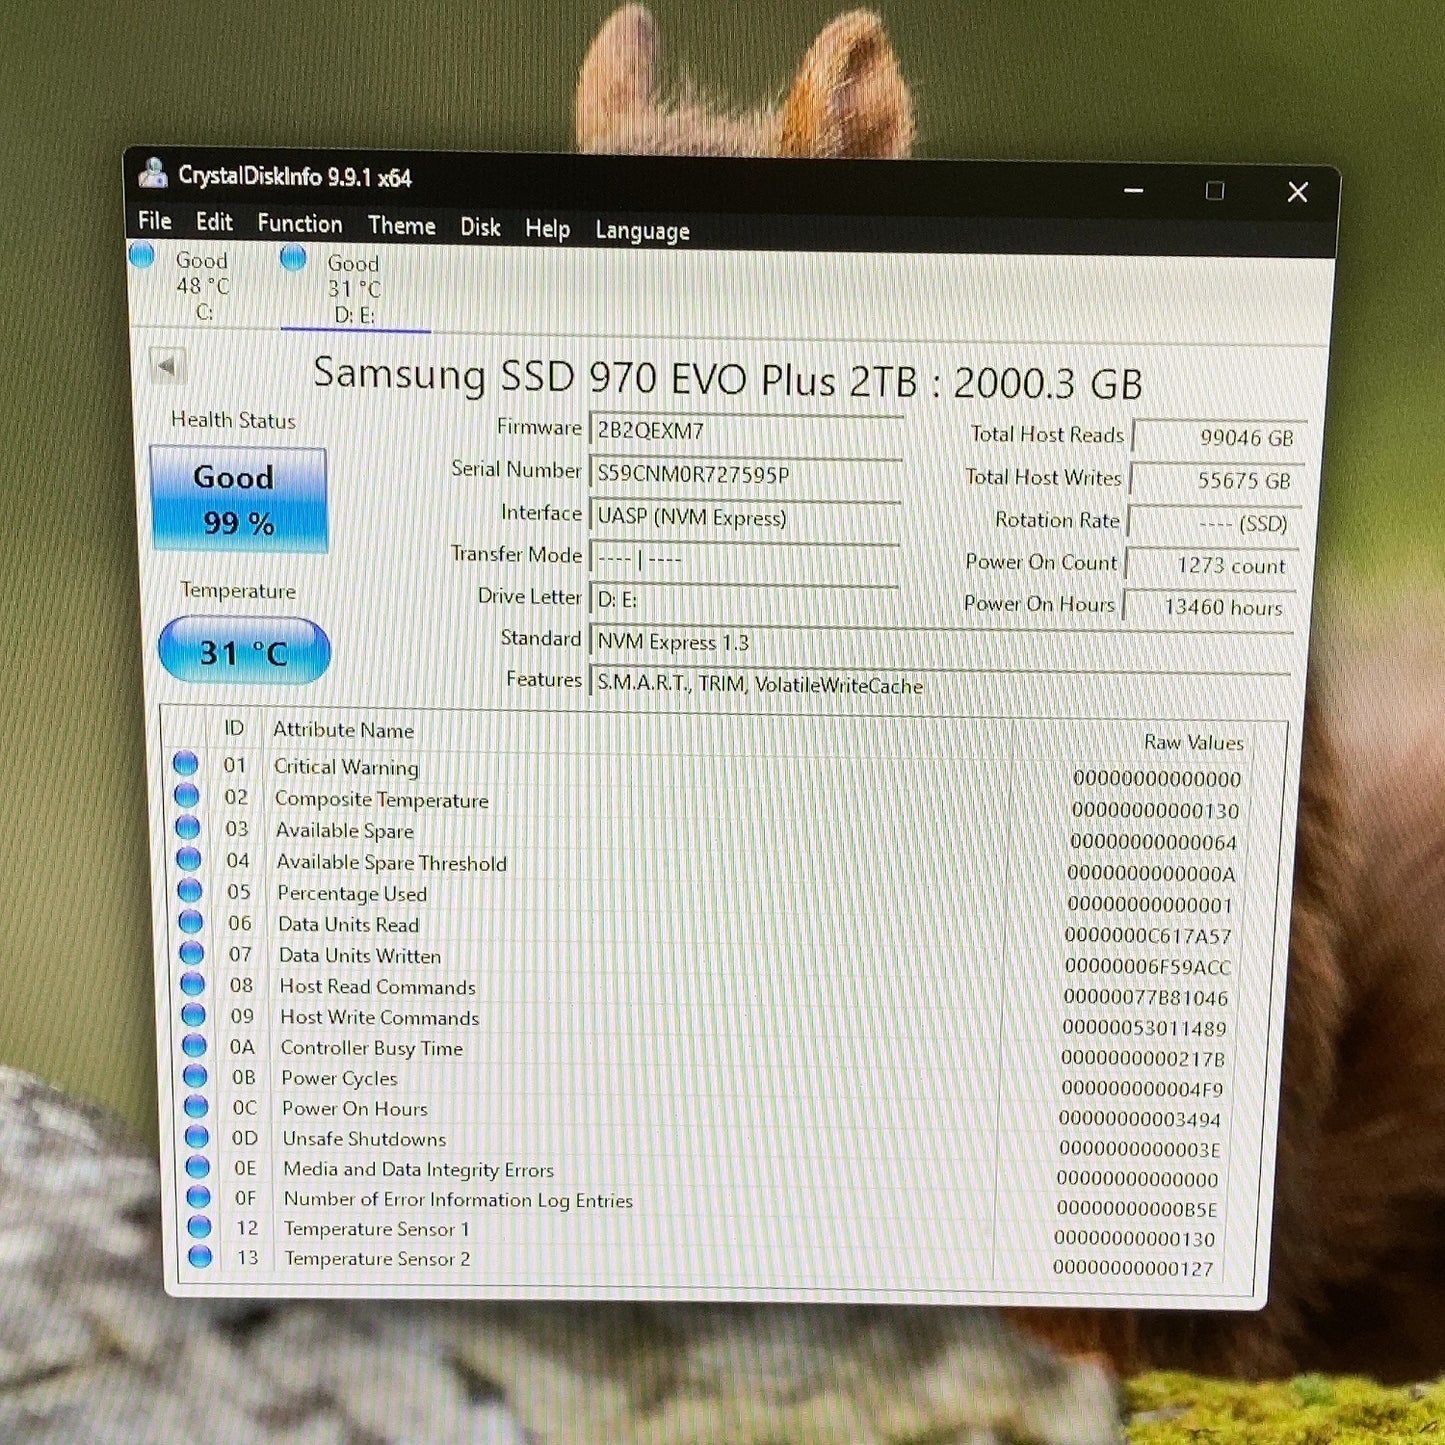Click the Good 99 % health status button
1445x1445 pixels.
[x=238, y=499]
